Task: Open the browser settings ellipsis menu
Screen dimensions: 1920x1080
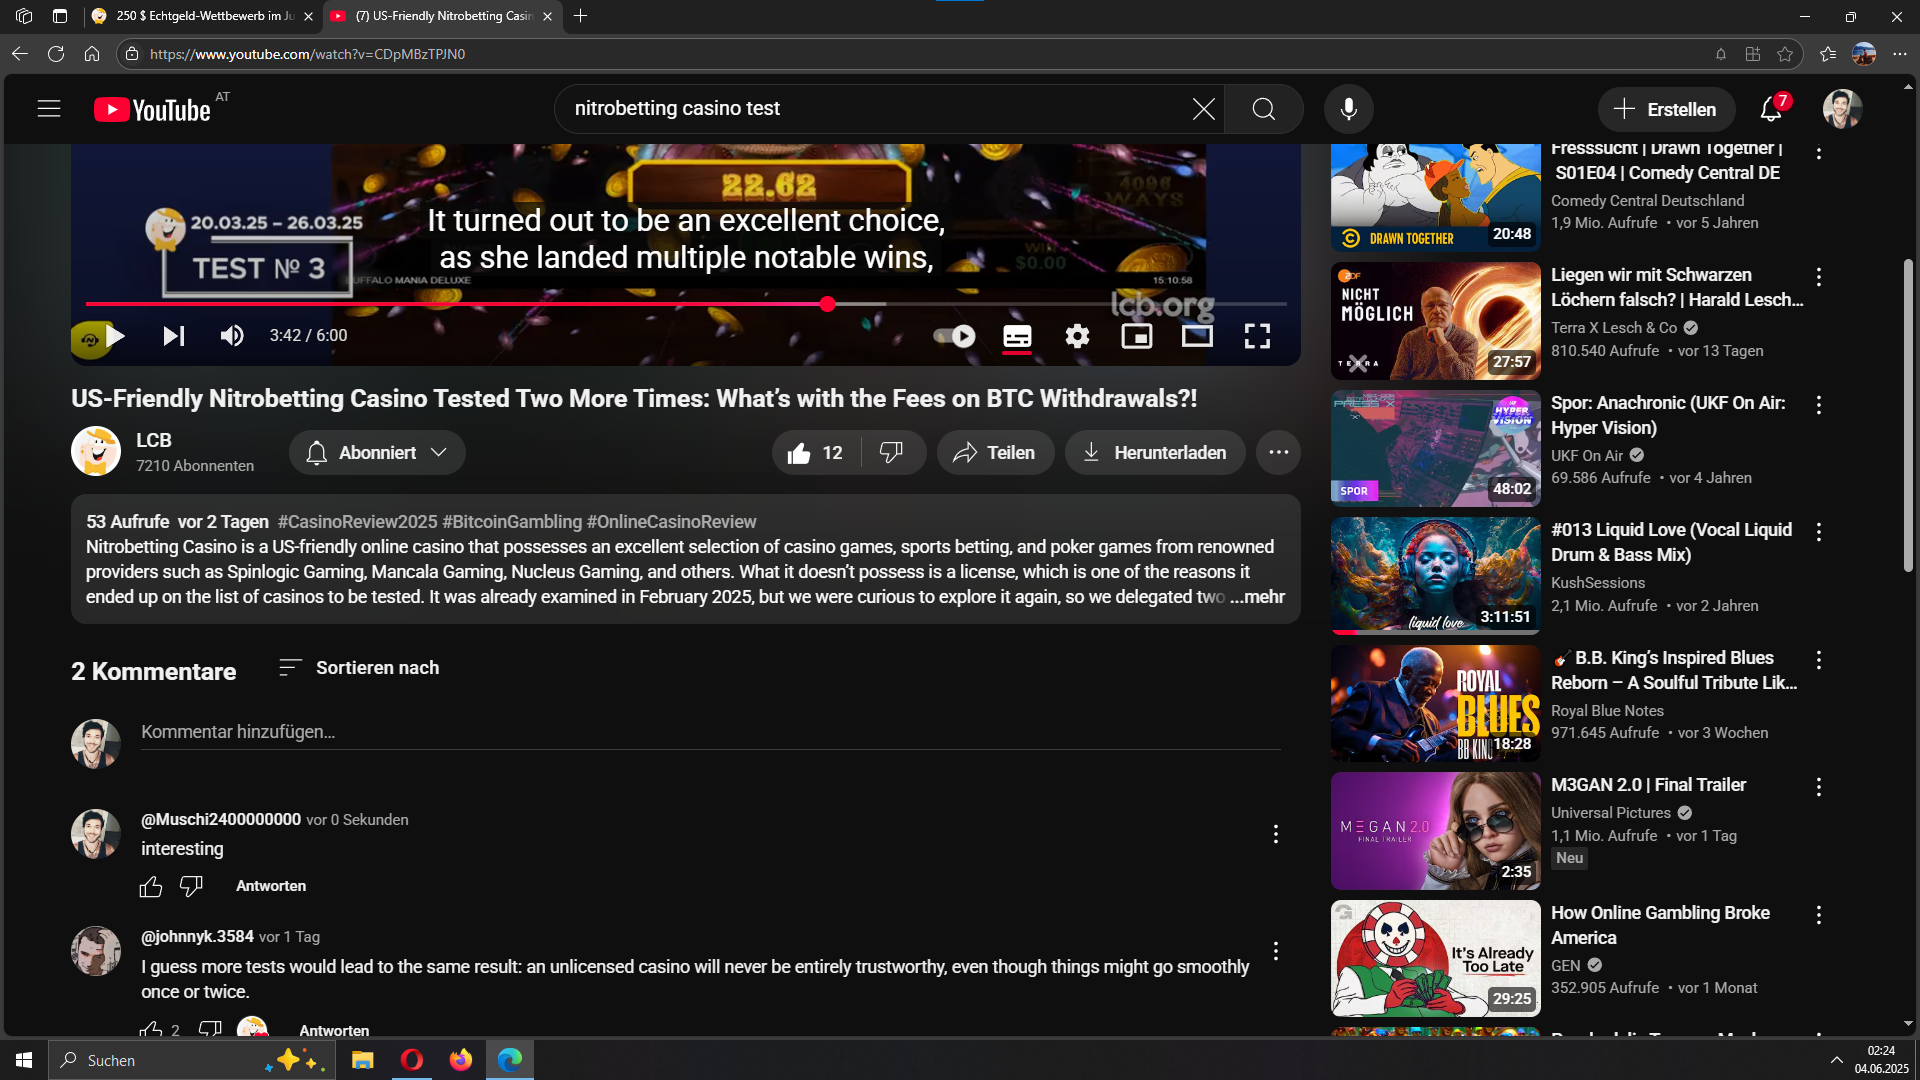Action: click(1900, 54)
